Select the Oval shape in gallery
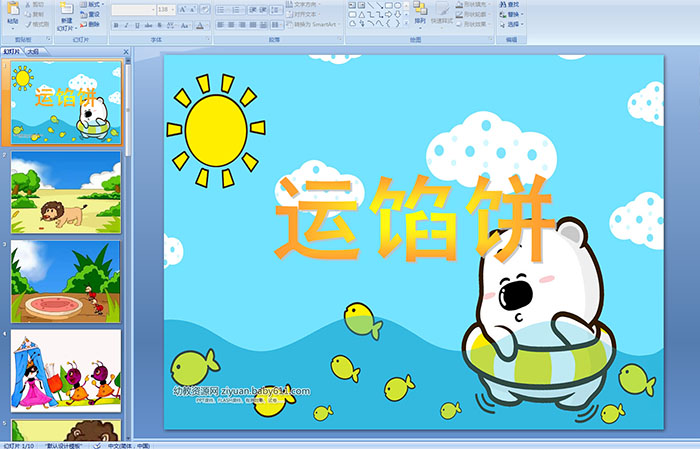Viewport: 700px width, 449px height. tap(398, 5)
